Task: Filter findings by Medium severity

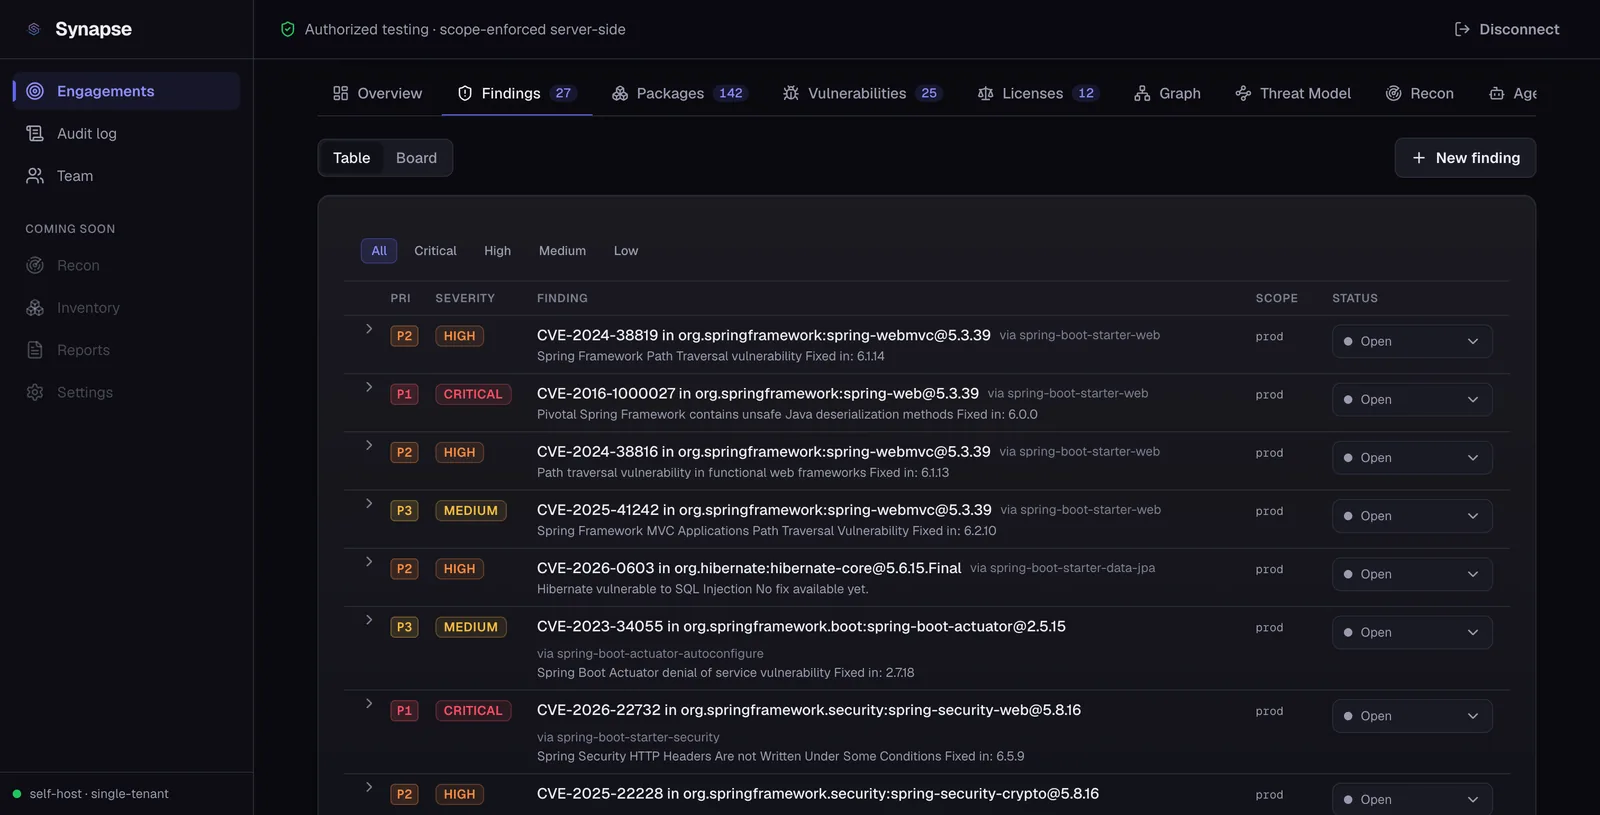Action: pos(562,251)
